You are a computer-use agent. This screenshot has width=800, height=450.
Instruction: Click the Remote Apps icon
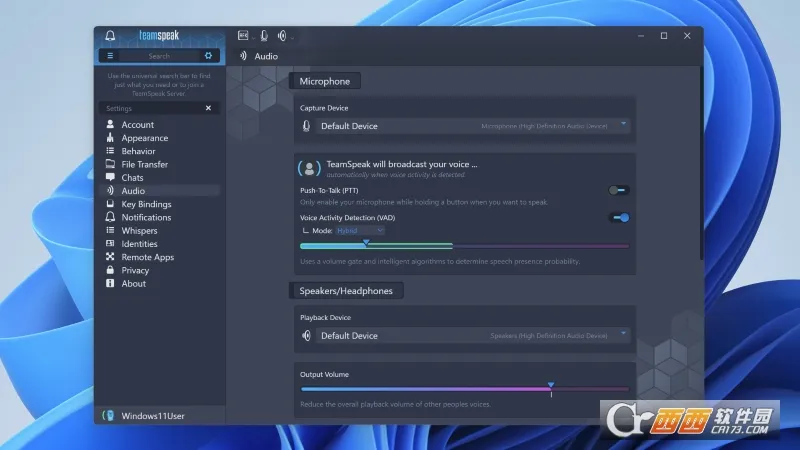point(110,257)
